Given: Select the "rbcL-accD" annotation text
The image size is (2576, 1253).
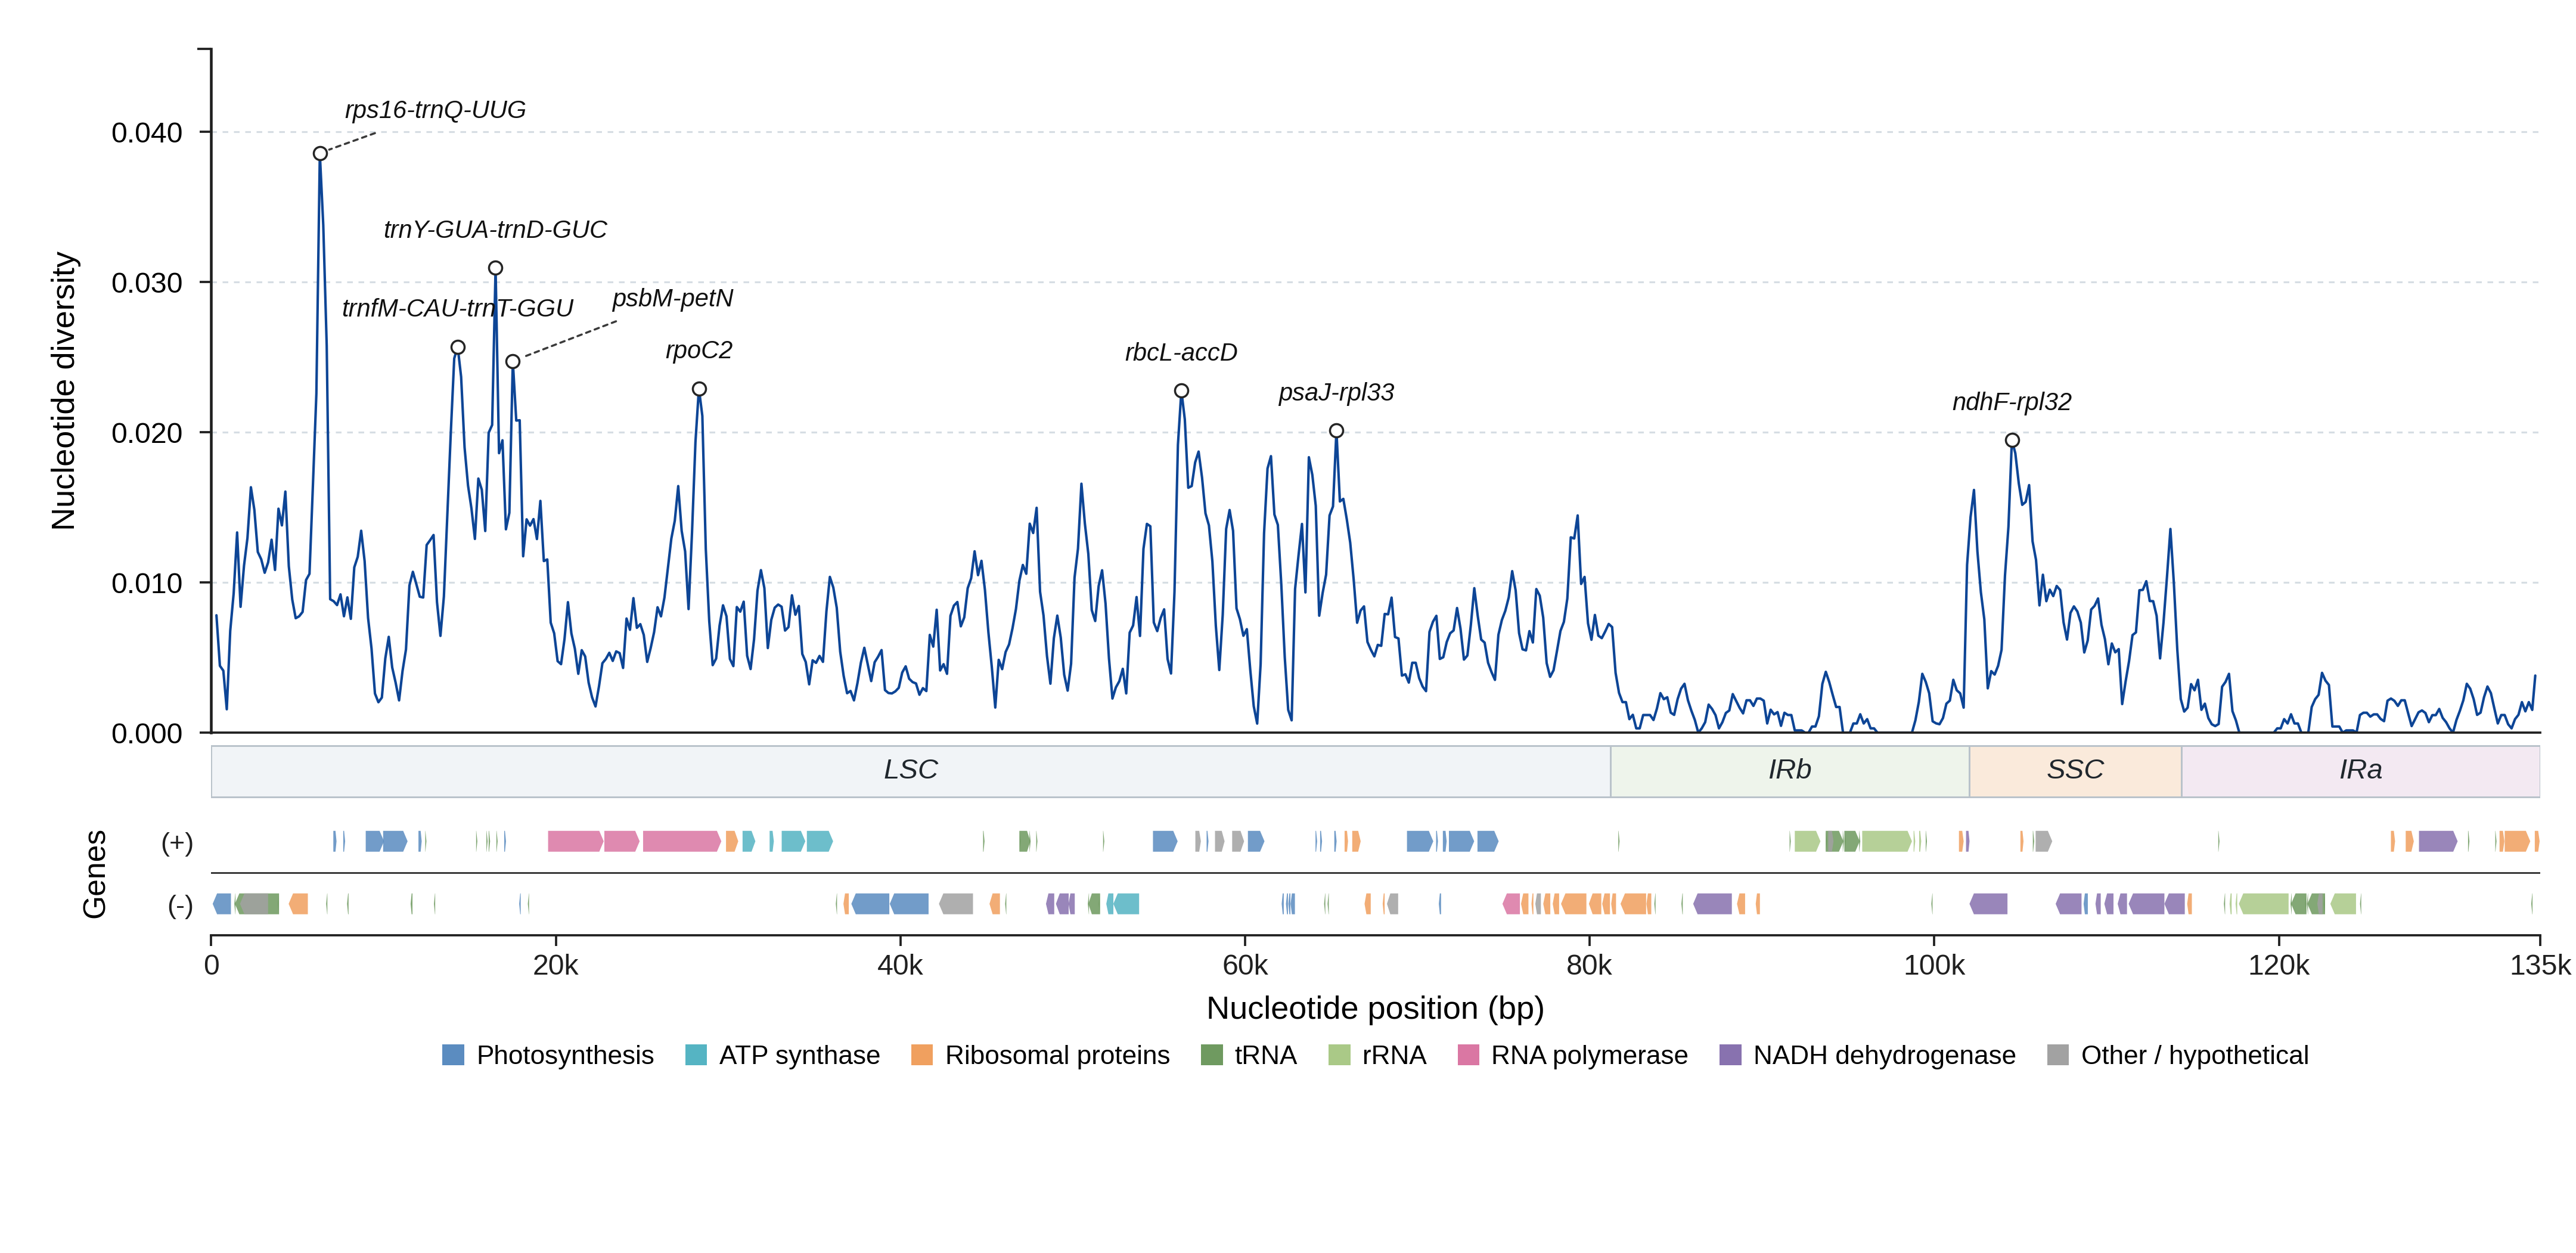Looking at the screenshot, I should coord(1181,352).
